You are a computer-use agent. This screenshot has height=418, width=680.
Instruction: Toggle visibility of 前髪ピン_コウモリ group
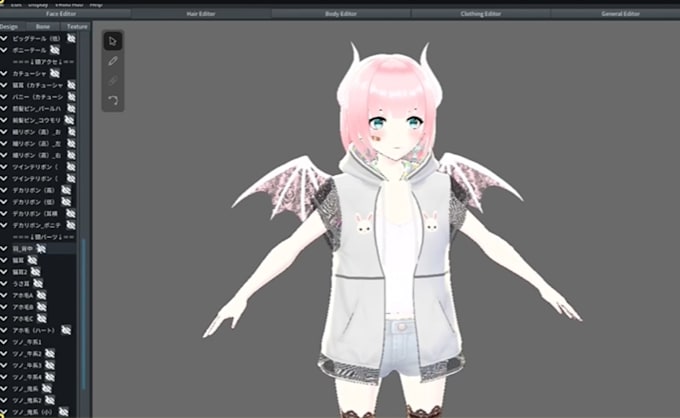69,120
